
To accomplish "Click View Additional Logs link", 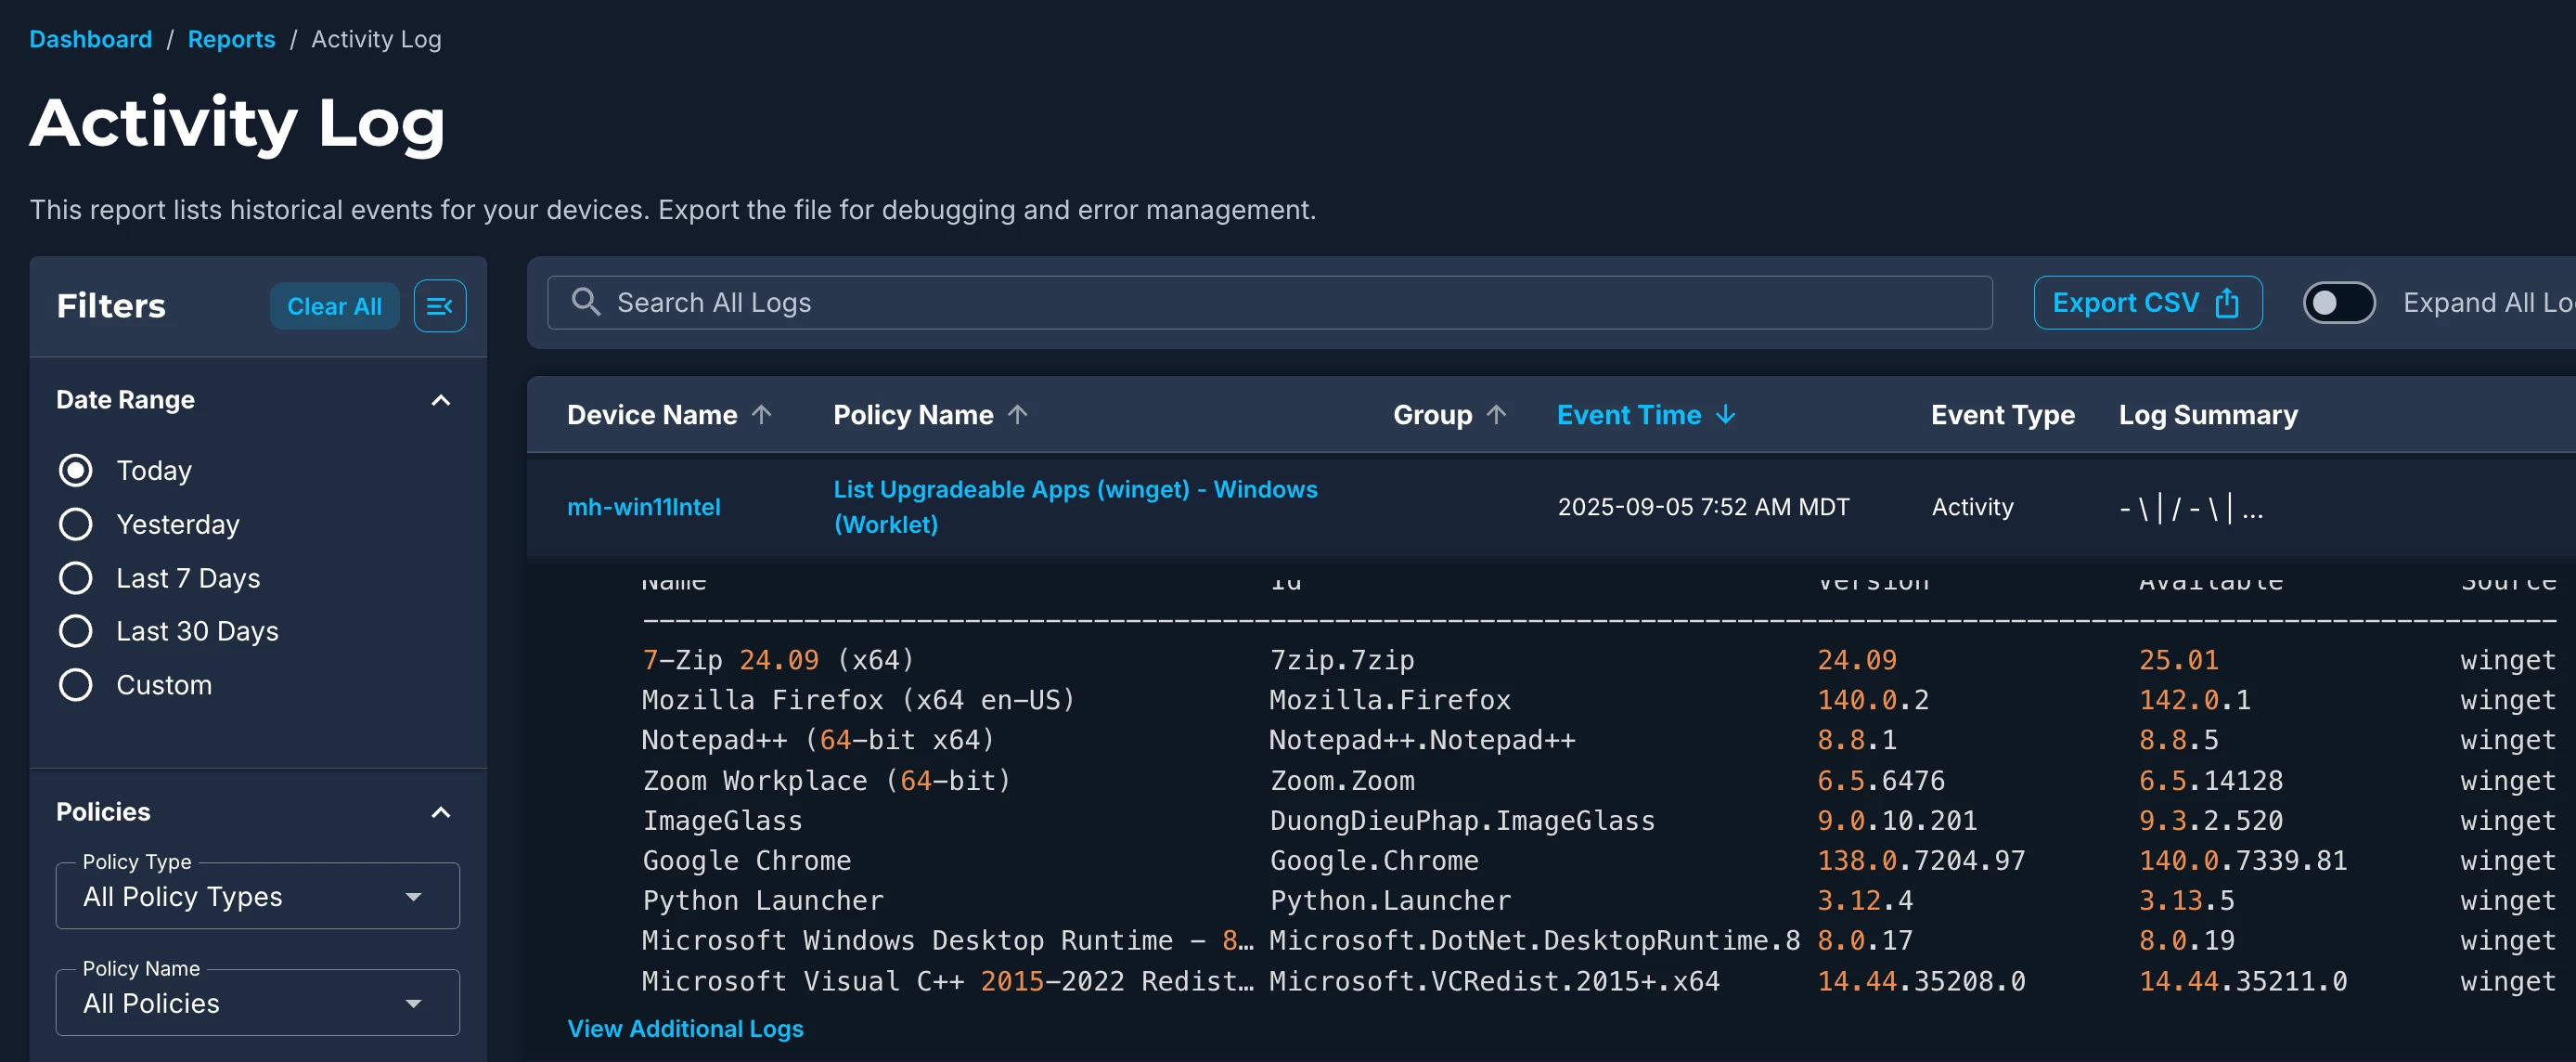I will coord(685,1028).
